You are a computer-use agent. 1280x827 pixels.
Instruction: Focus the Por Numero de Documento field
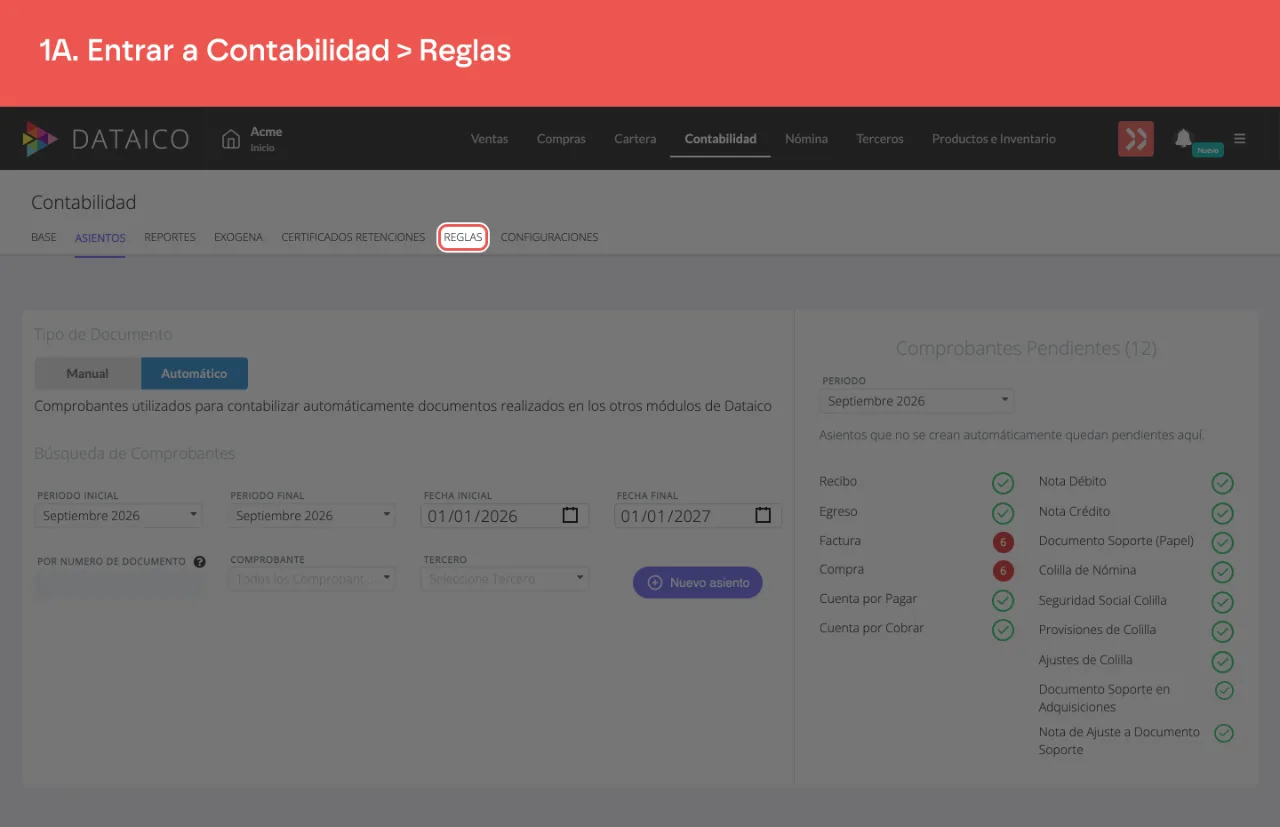121,584
